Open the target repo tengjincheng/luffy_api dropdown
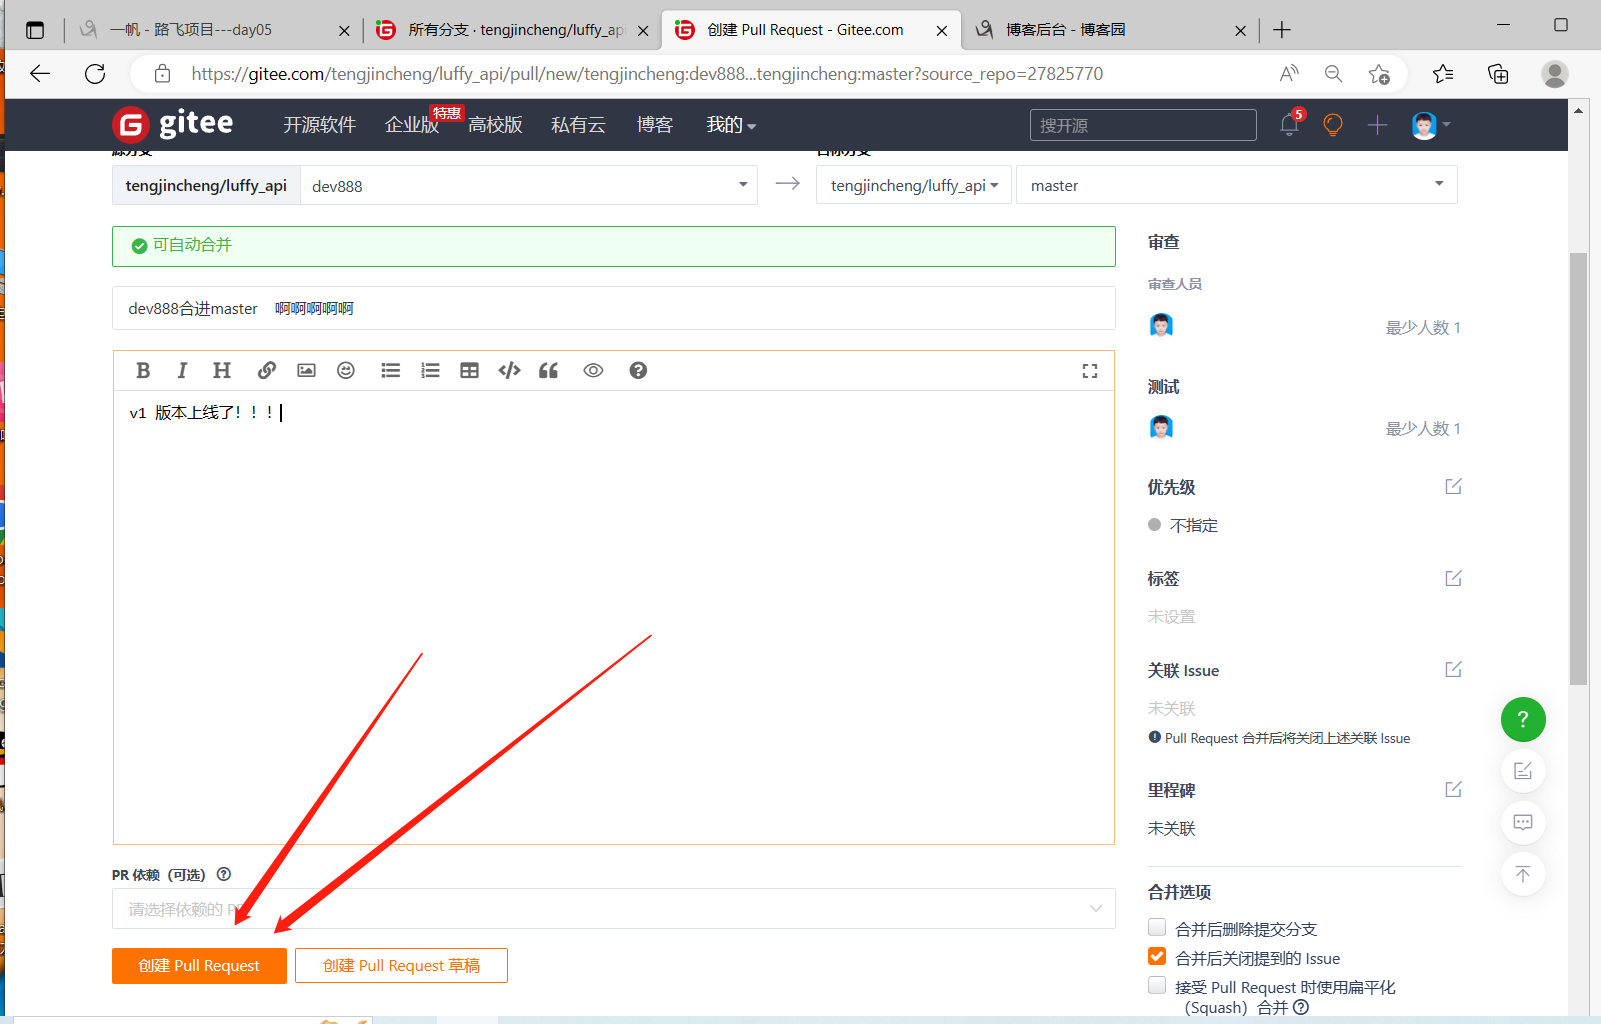 [x=914, y=185]
